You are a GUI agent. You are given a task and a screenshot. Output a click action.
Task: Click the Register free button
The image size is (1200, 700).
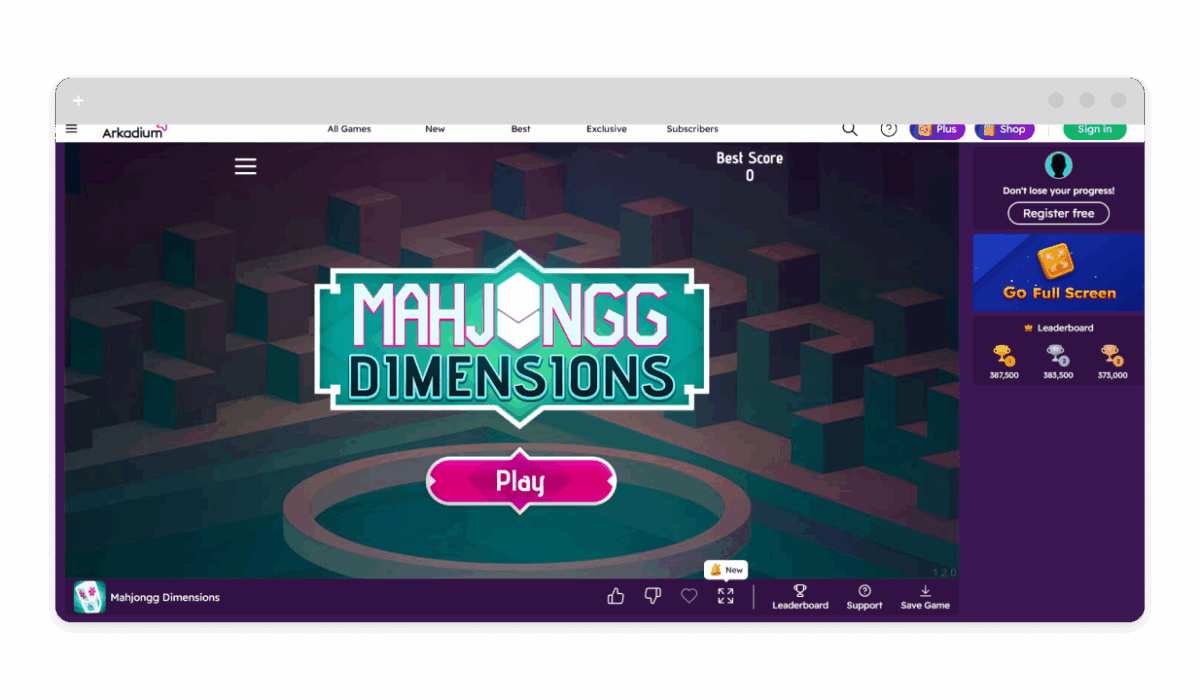click(1058, 213)
